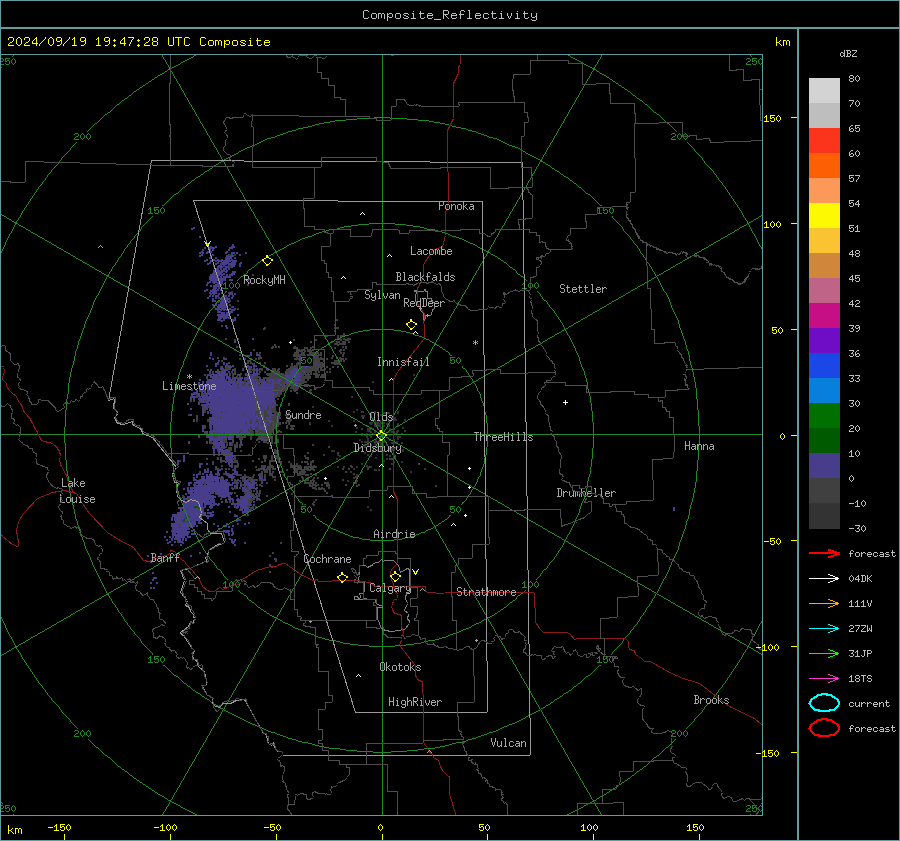
Task: Click the Drumheller label
Action: (586, 493)
